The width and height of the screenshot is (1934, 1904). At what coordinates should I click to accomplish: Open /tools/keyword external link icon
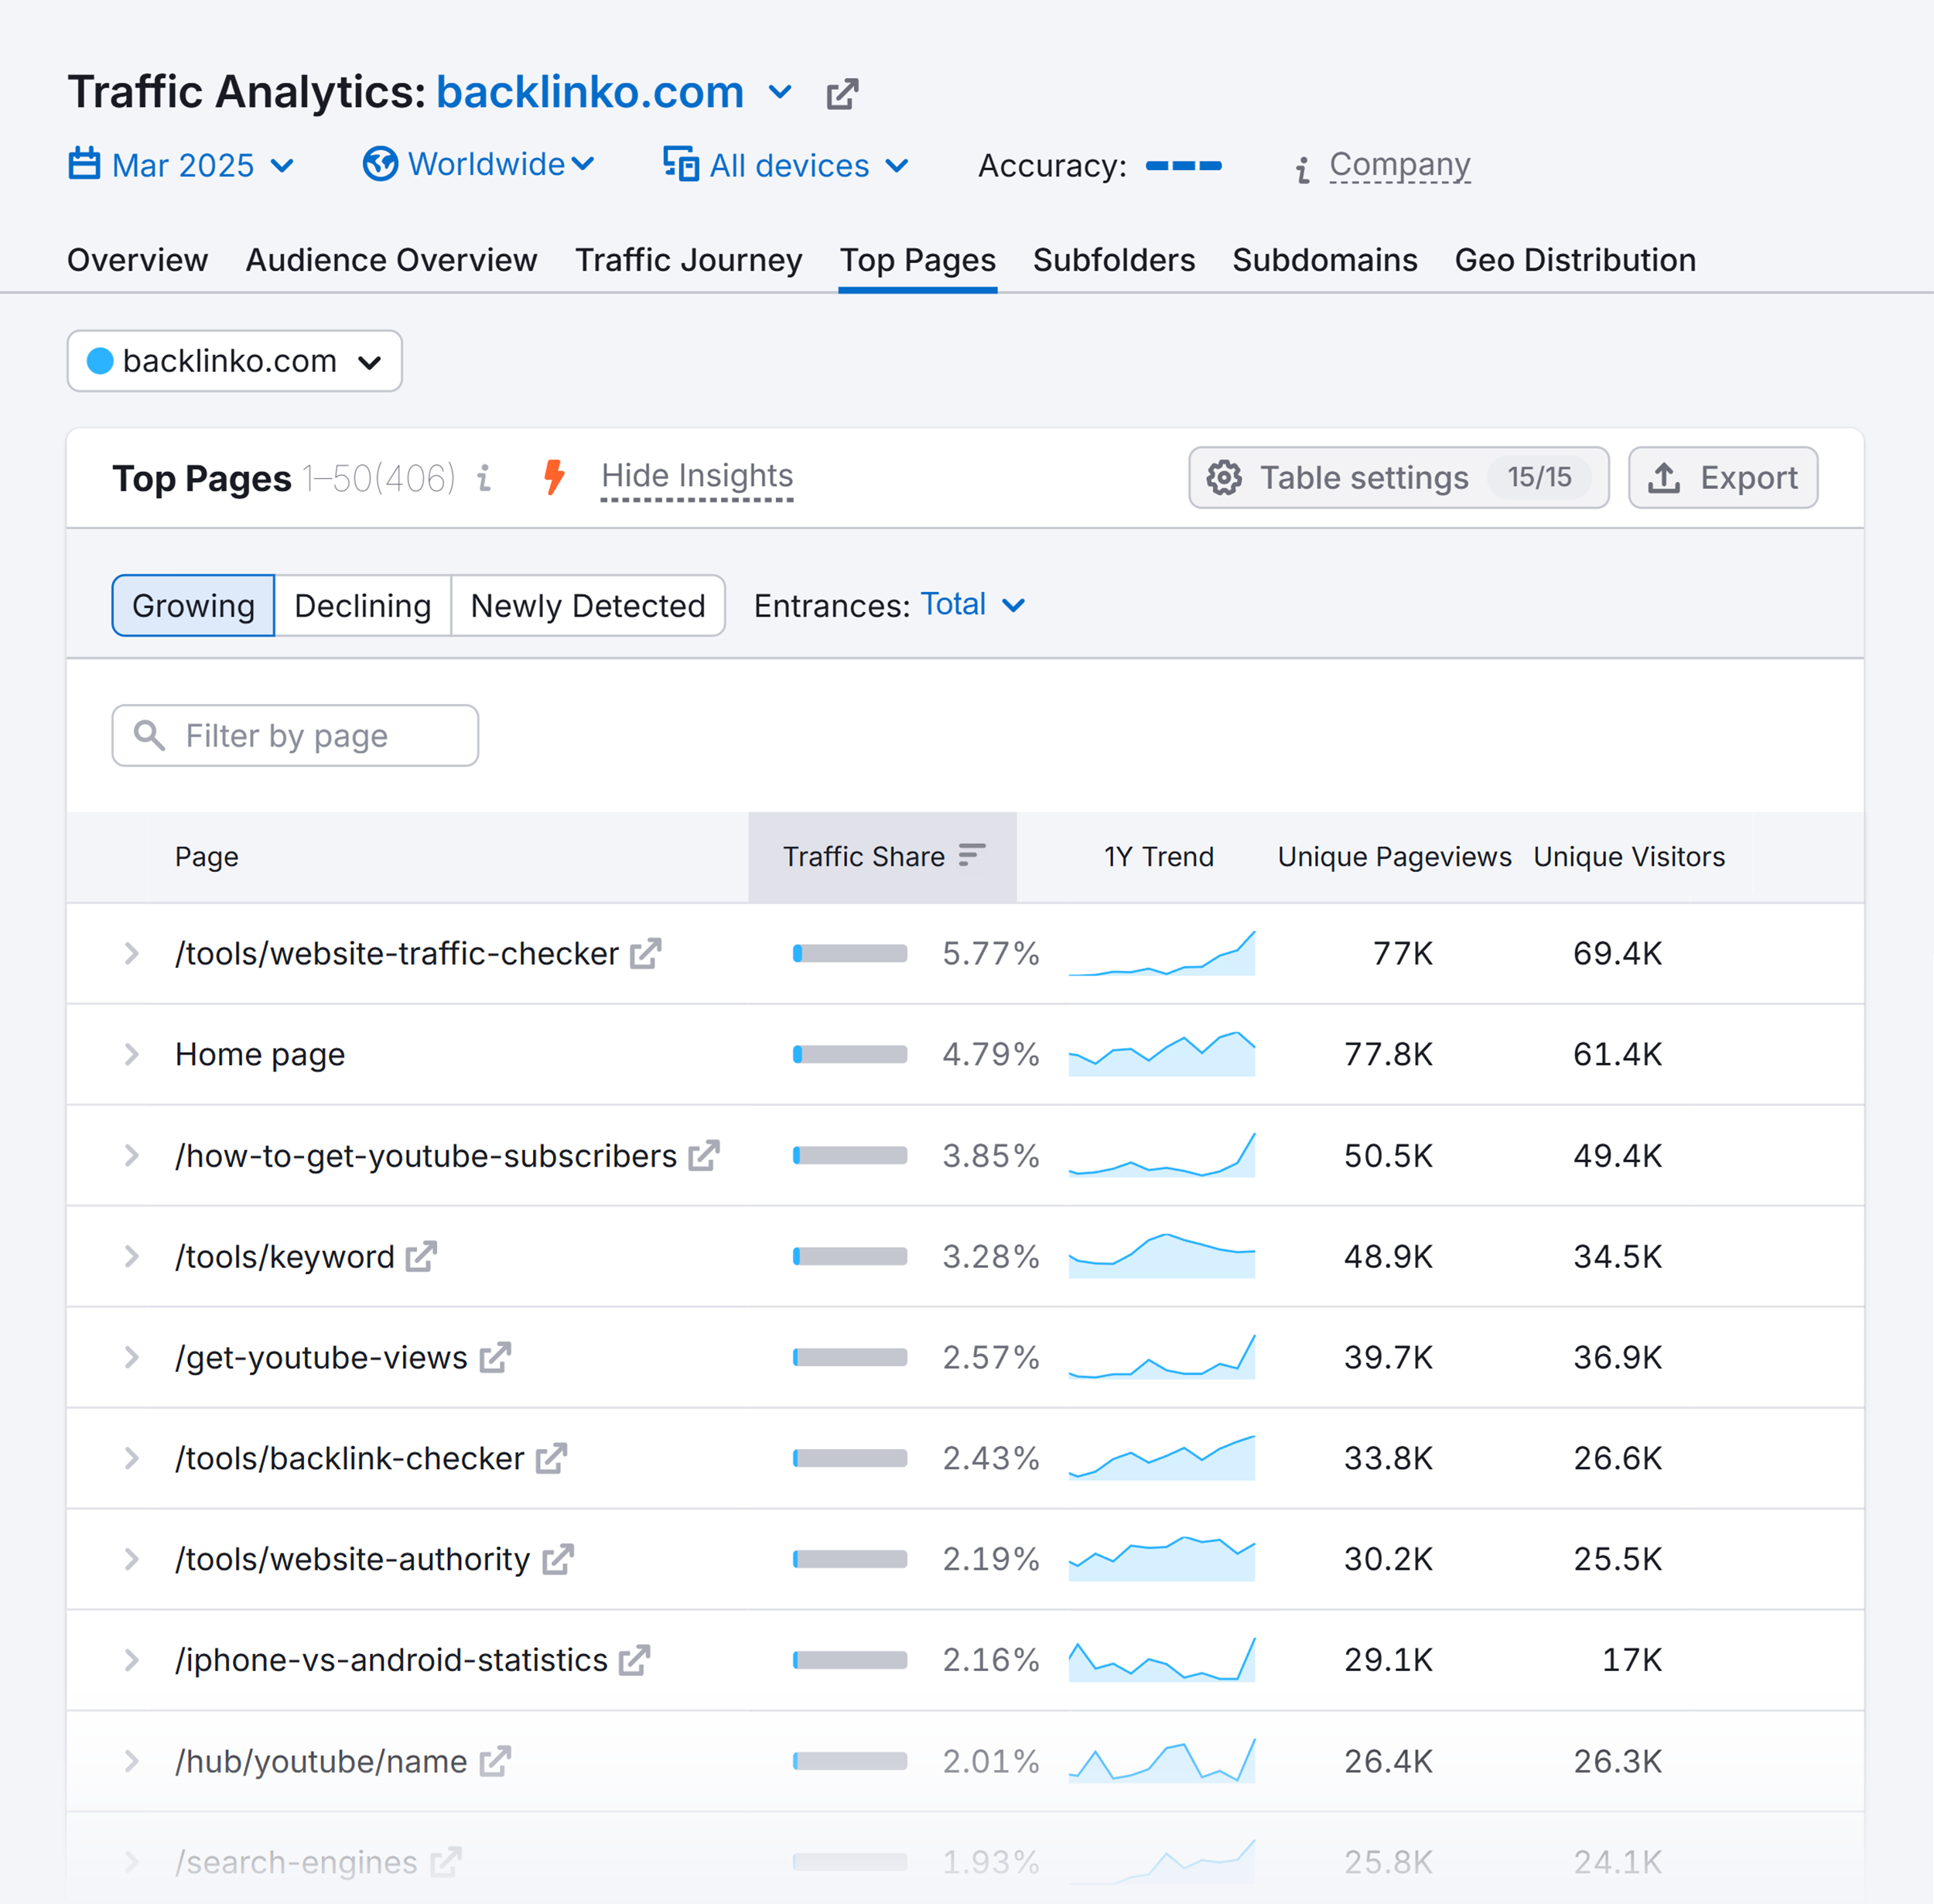tap(422, 1256)
